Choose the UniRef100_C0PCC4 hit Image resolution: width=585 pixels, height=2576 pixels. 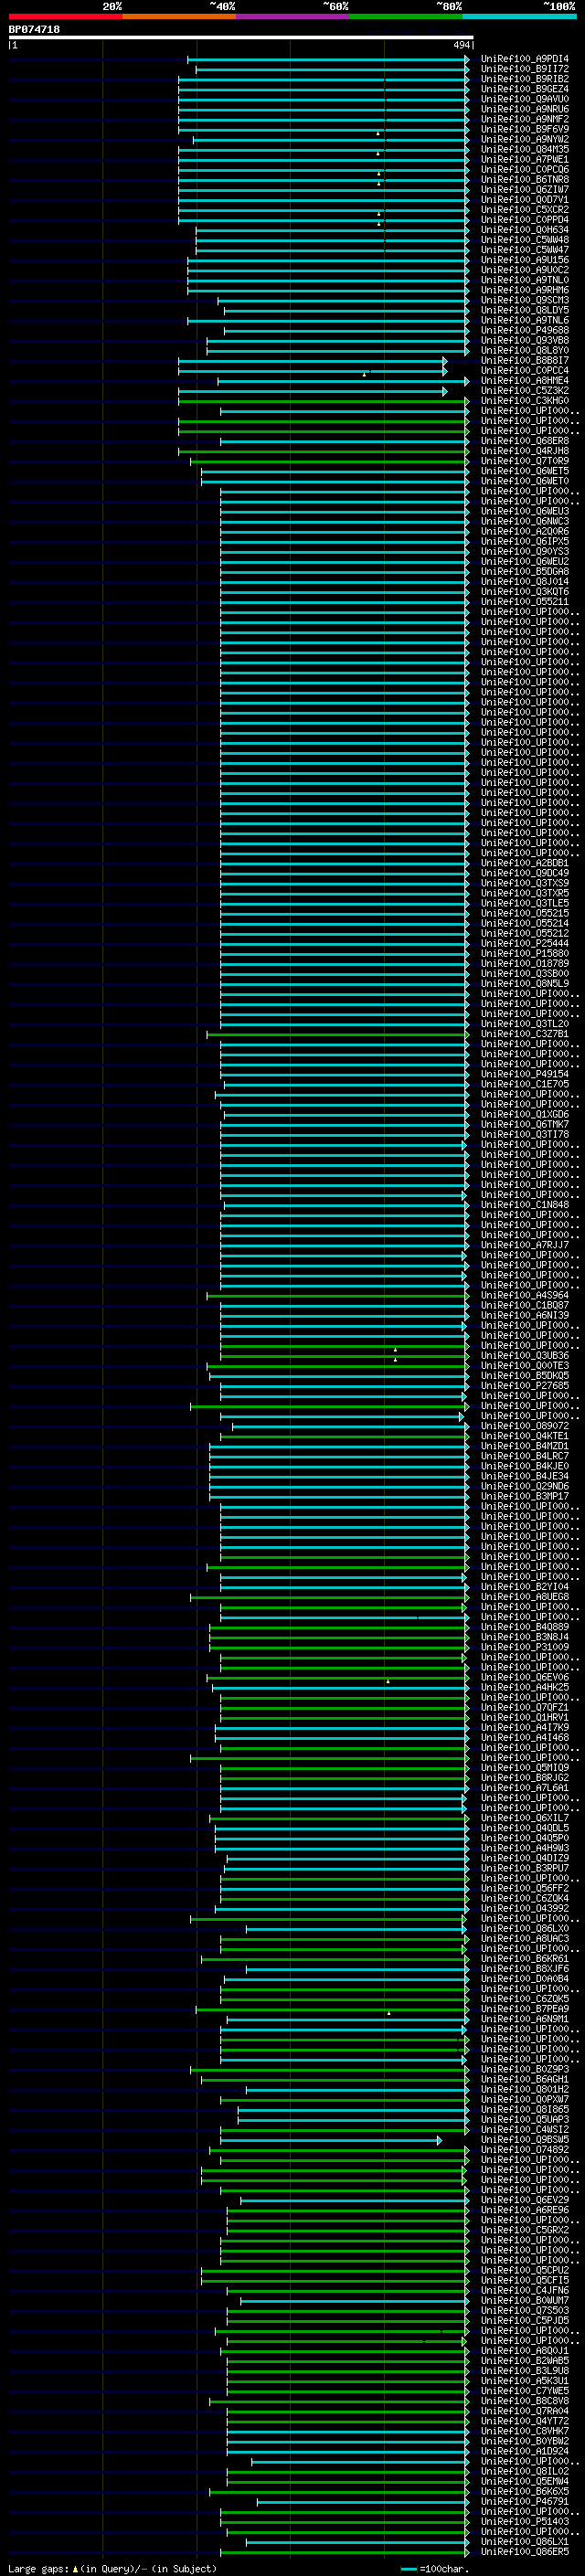pyautogui.click(x=525, y=371)
